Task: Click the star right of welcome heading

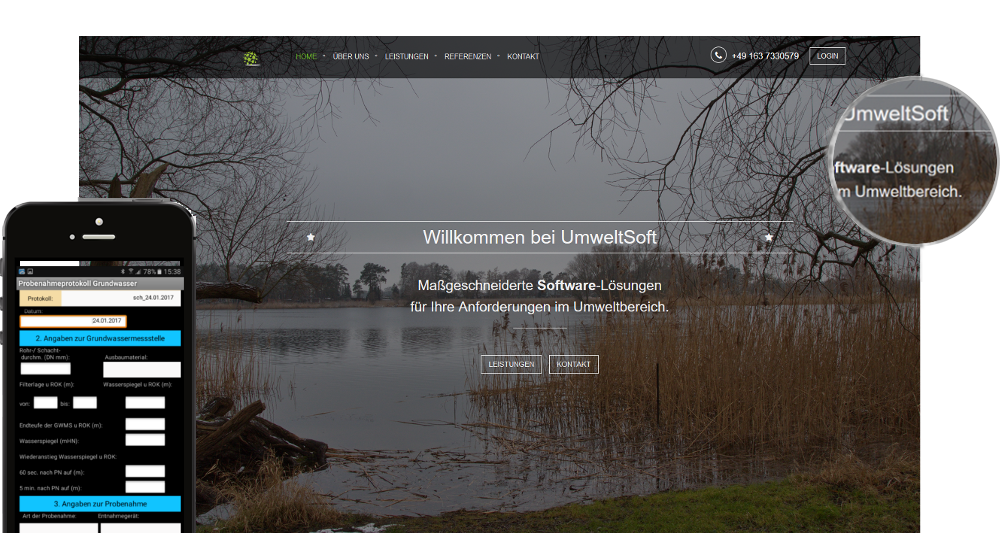Action: 768,237
